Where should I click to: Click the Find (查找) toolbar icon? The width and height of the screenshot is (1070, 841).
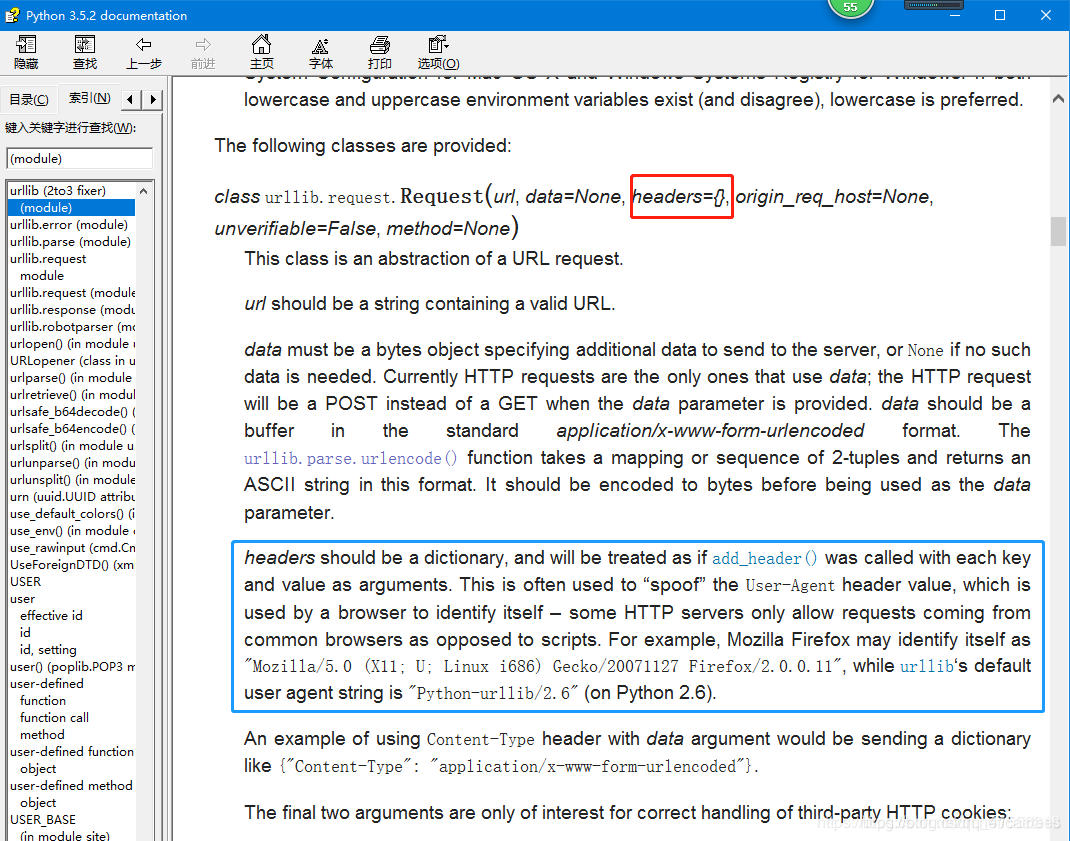click(85, 53)
